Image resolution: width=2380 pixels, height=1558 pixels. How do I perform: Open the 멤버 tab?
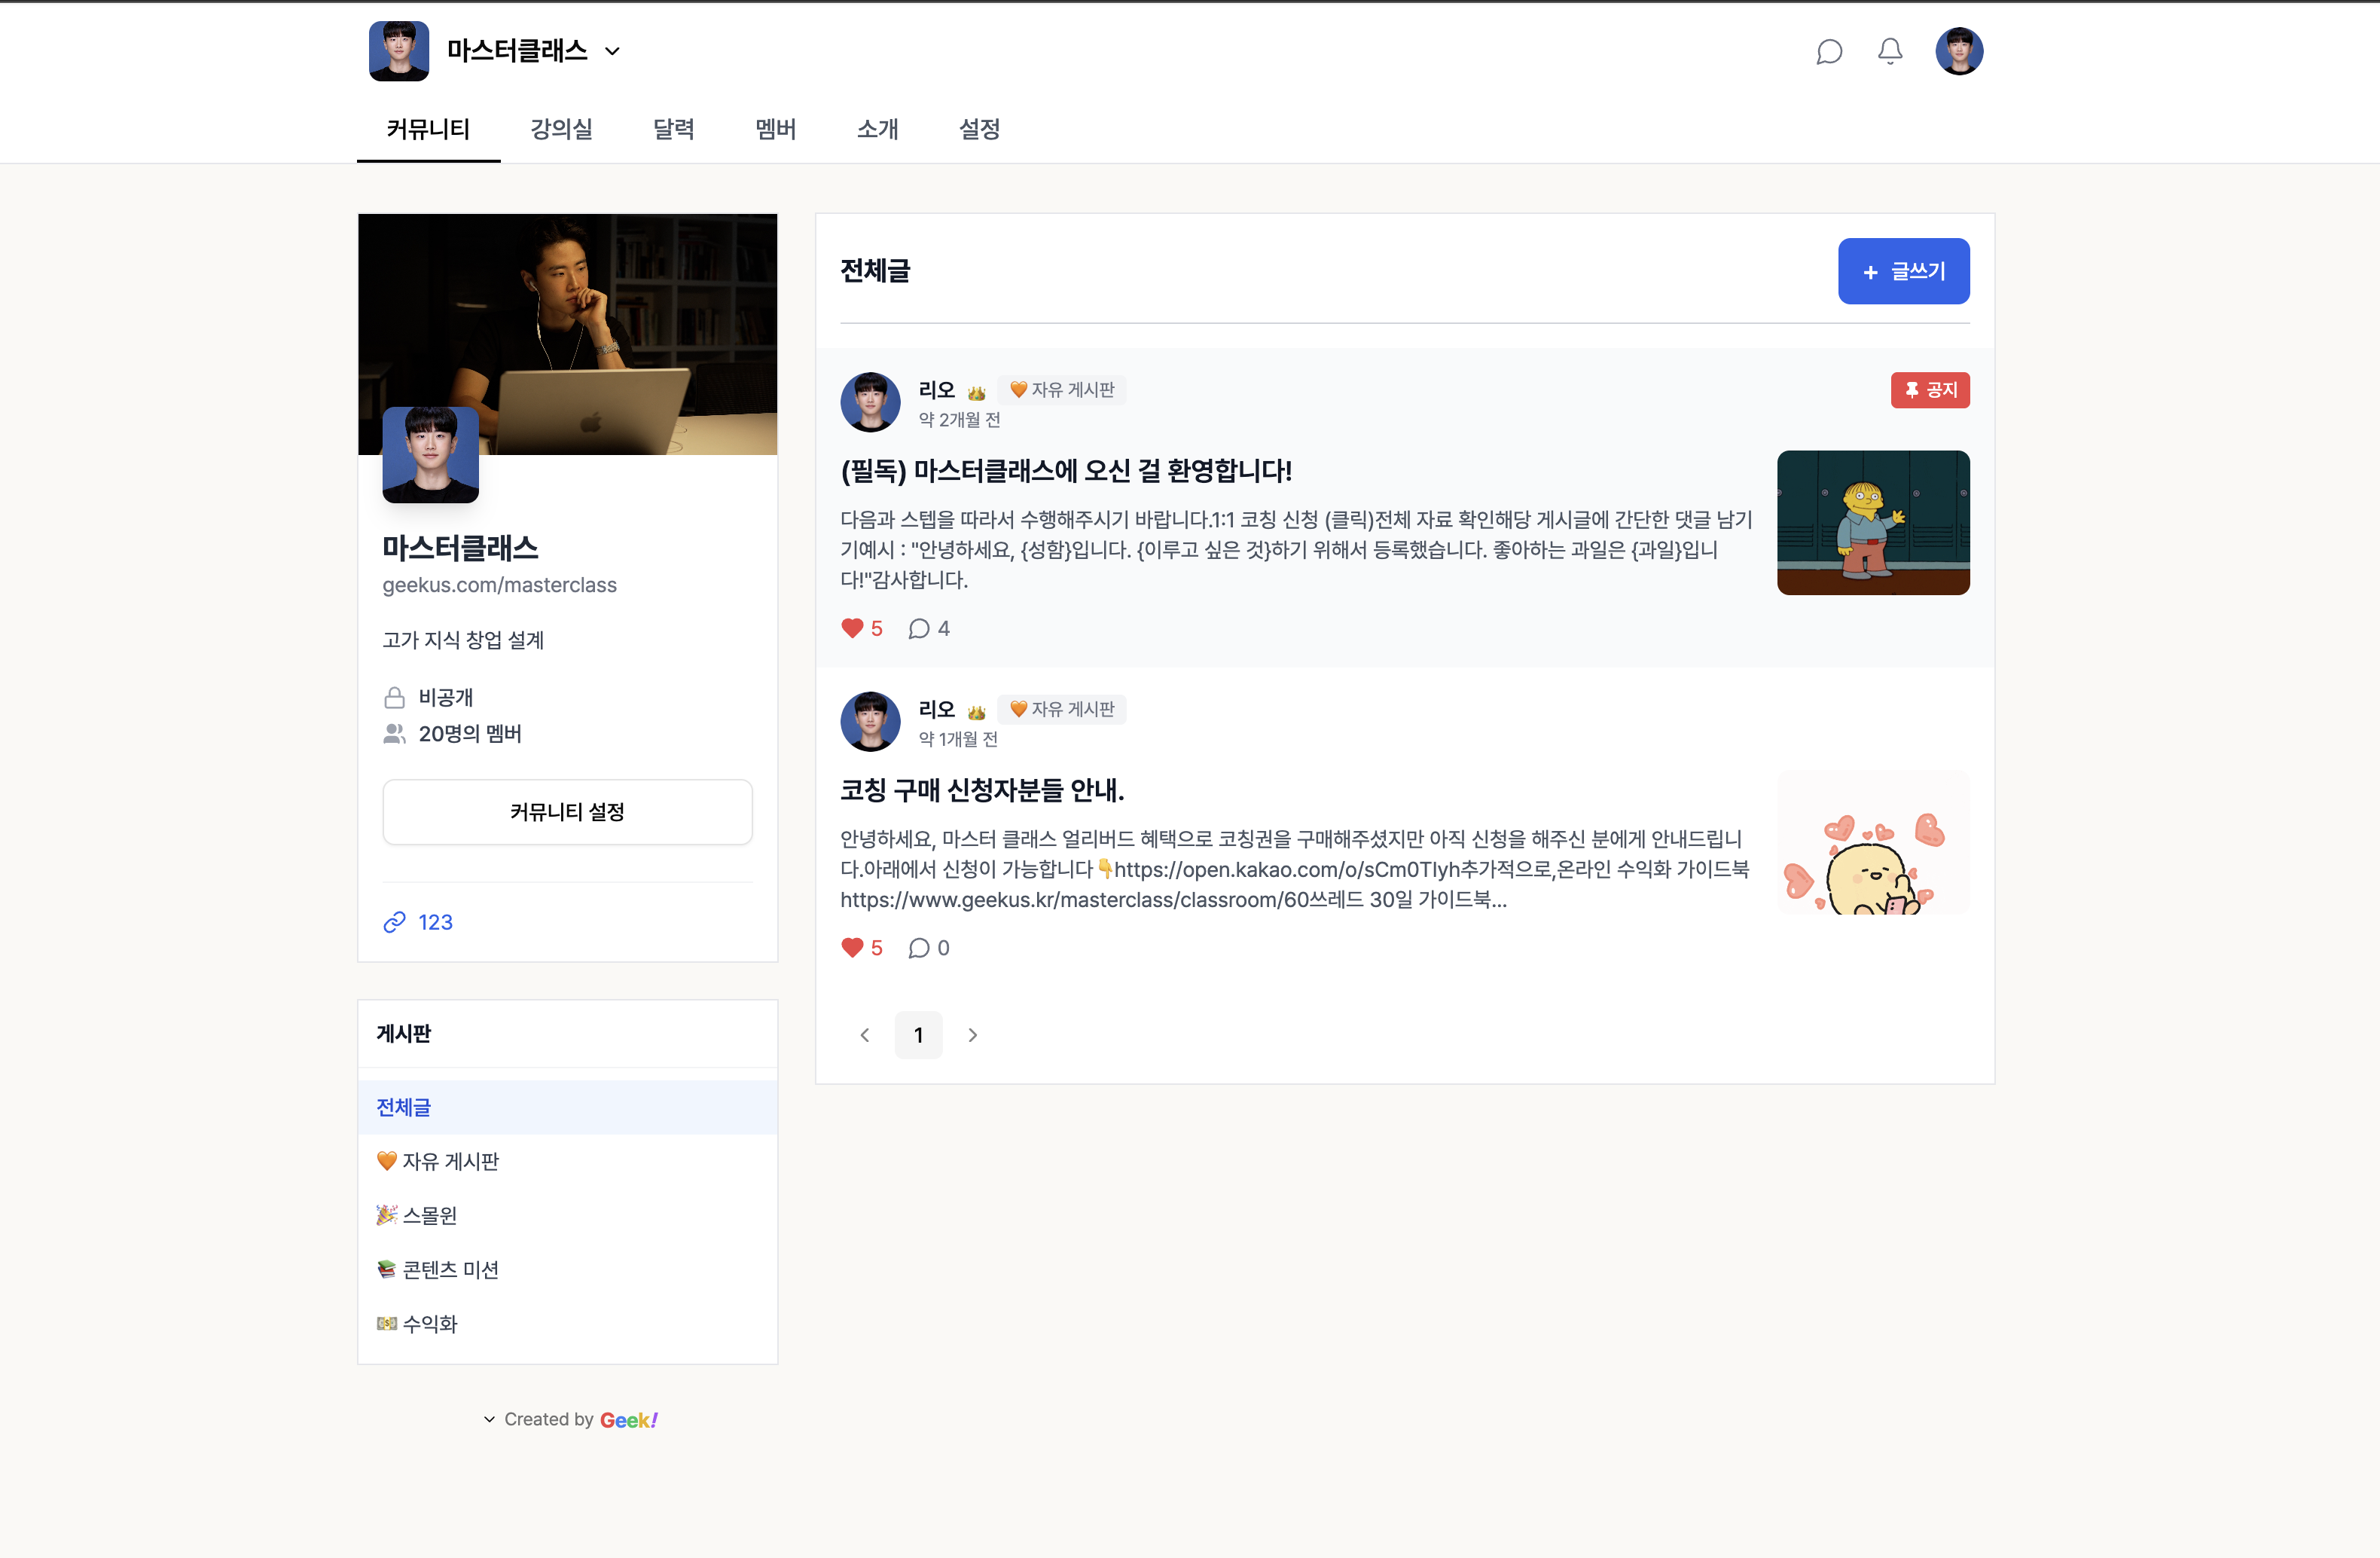[x=775, y=129]
